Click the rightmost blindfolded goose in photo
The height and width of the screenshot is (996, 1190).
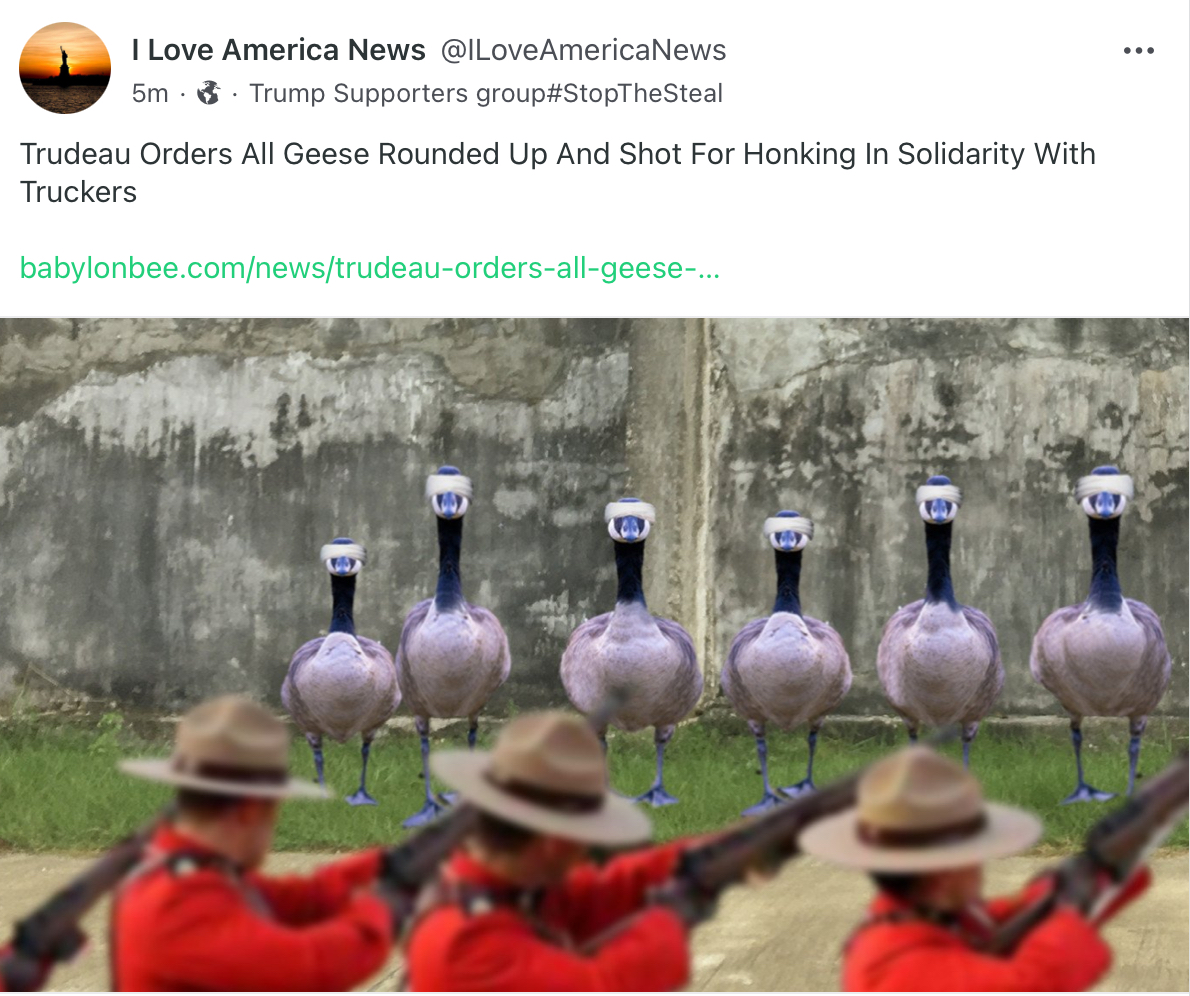pyautogui.click(x=1101, y=634)
